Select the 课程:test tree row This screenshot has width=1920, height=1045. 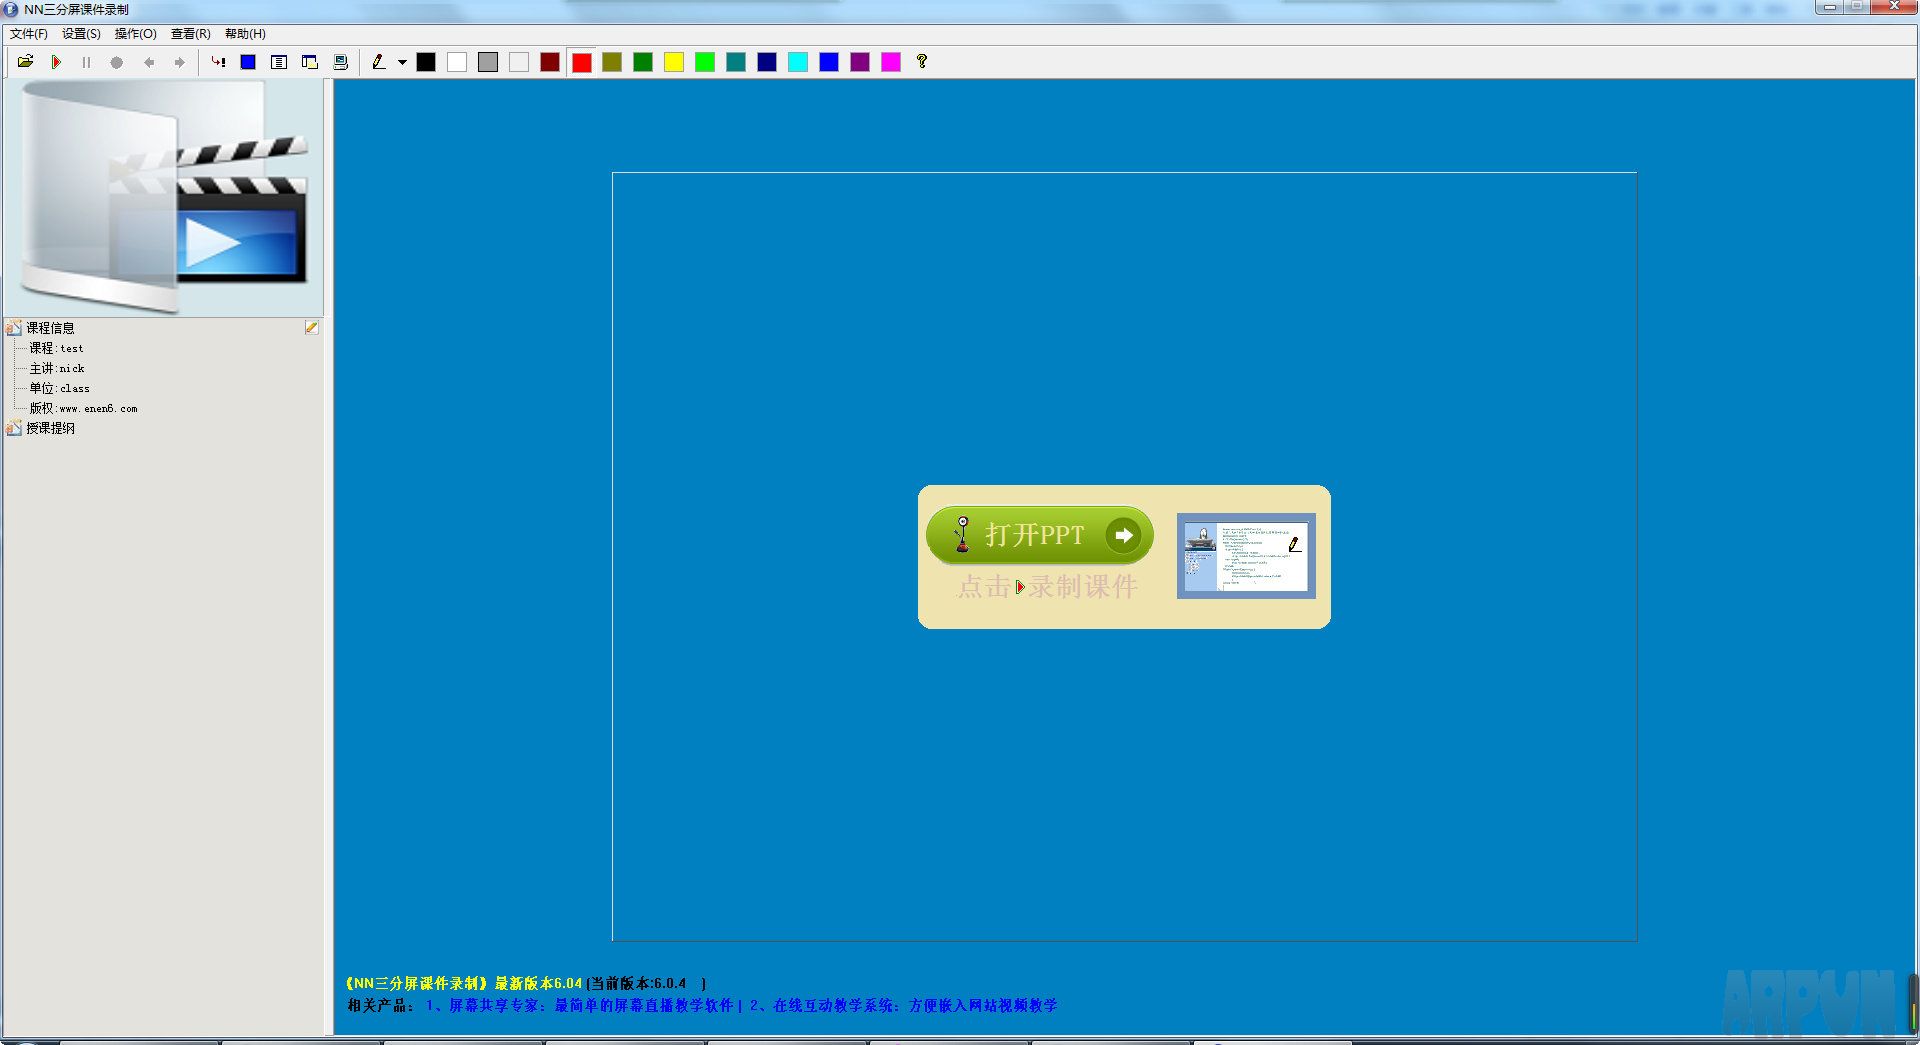(x=56, y=348)
